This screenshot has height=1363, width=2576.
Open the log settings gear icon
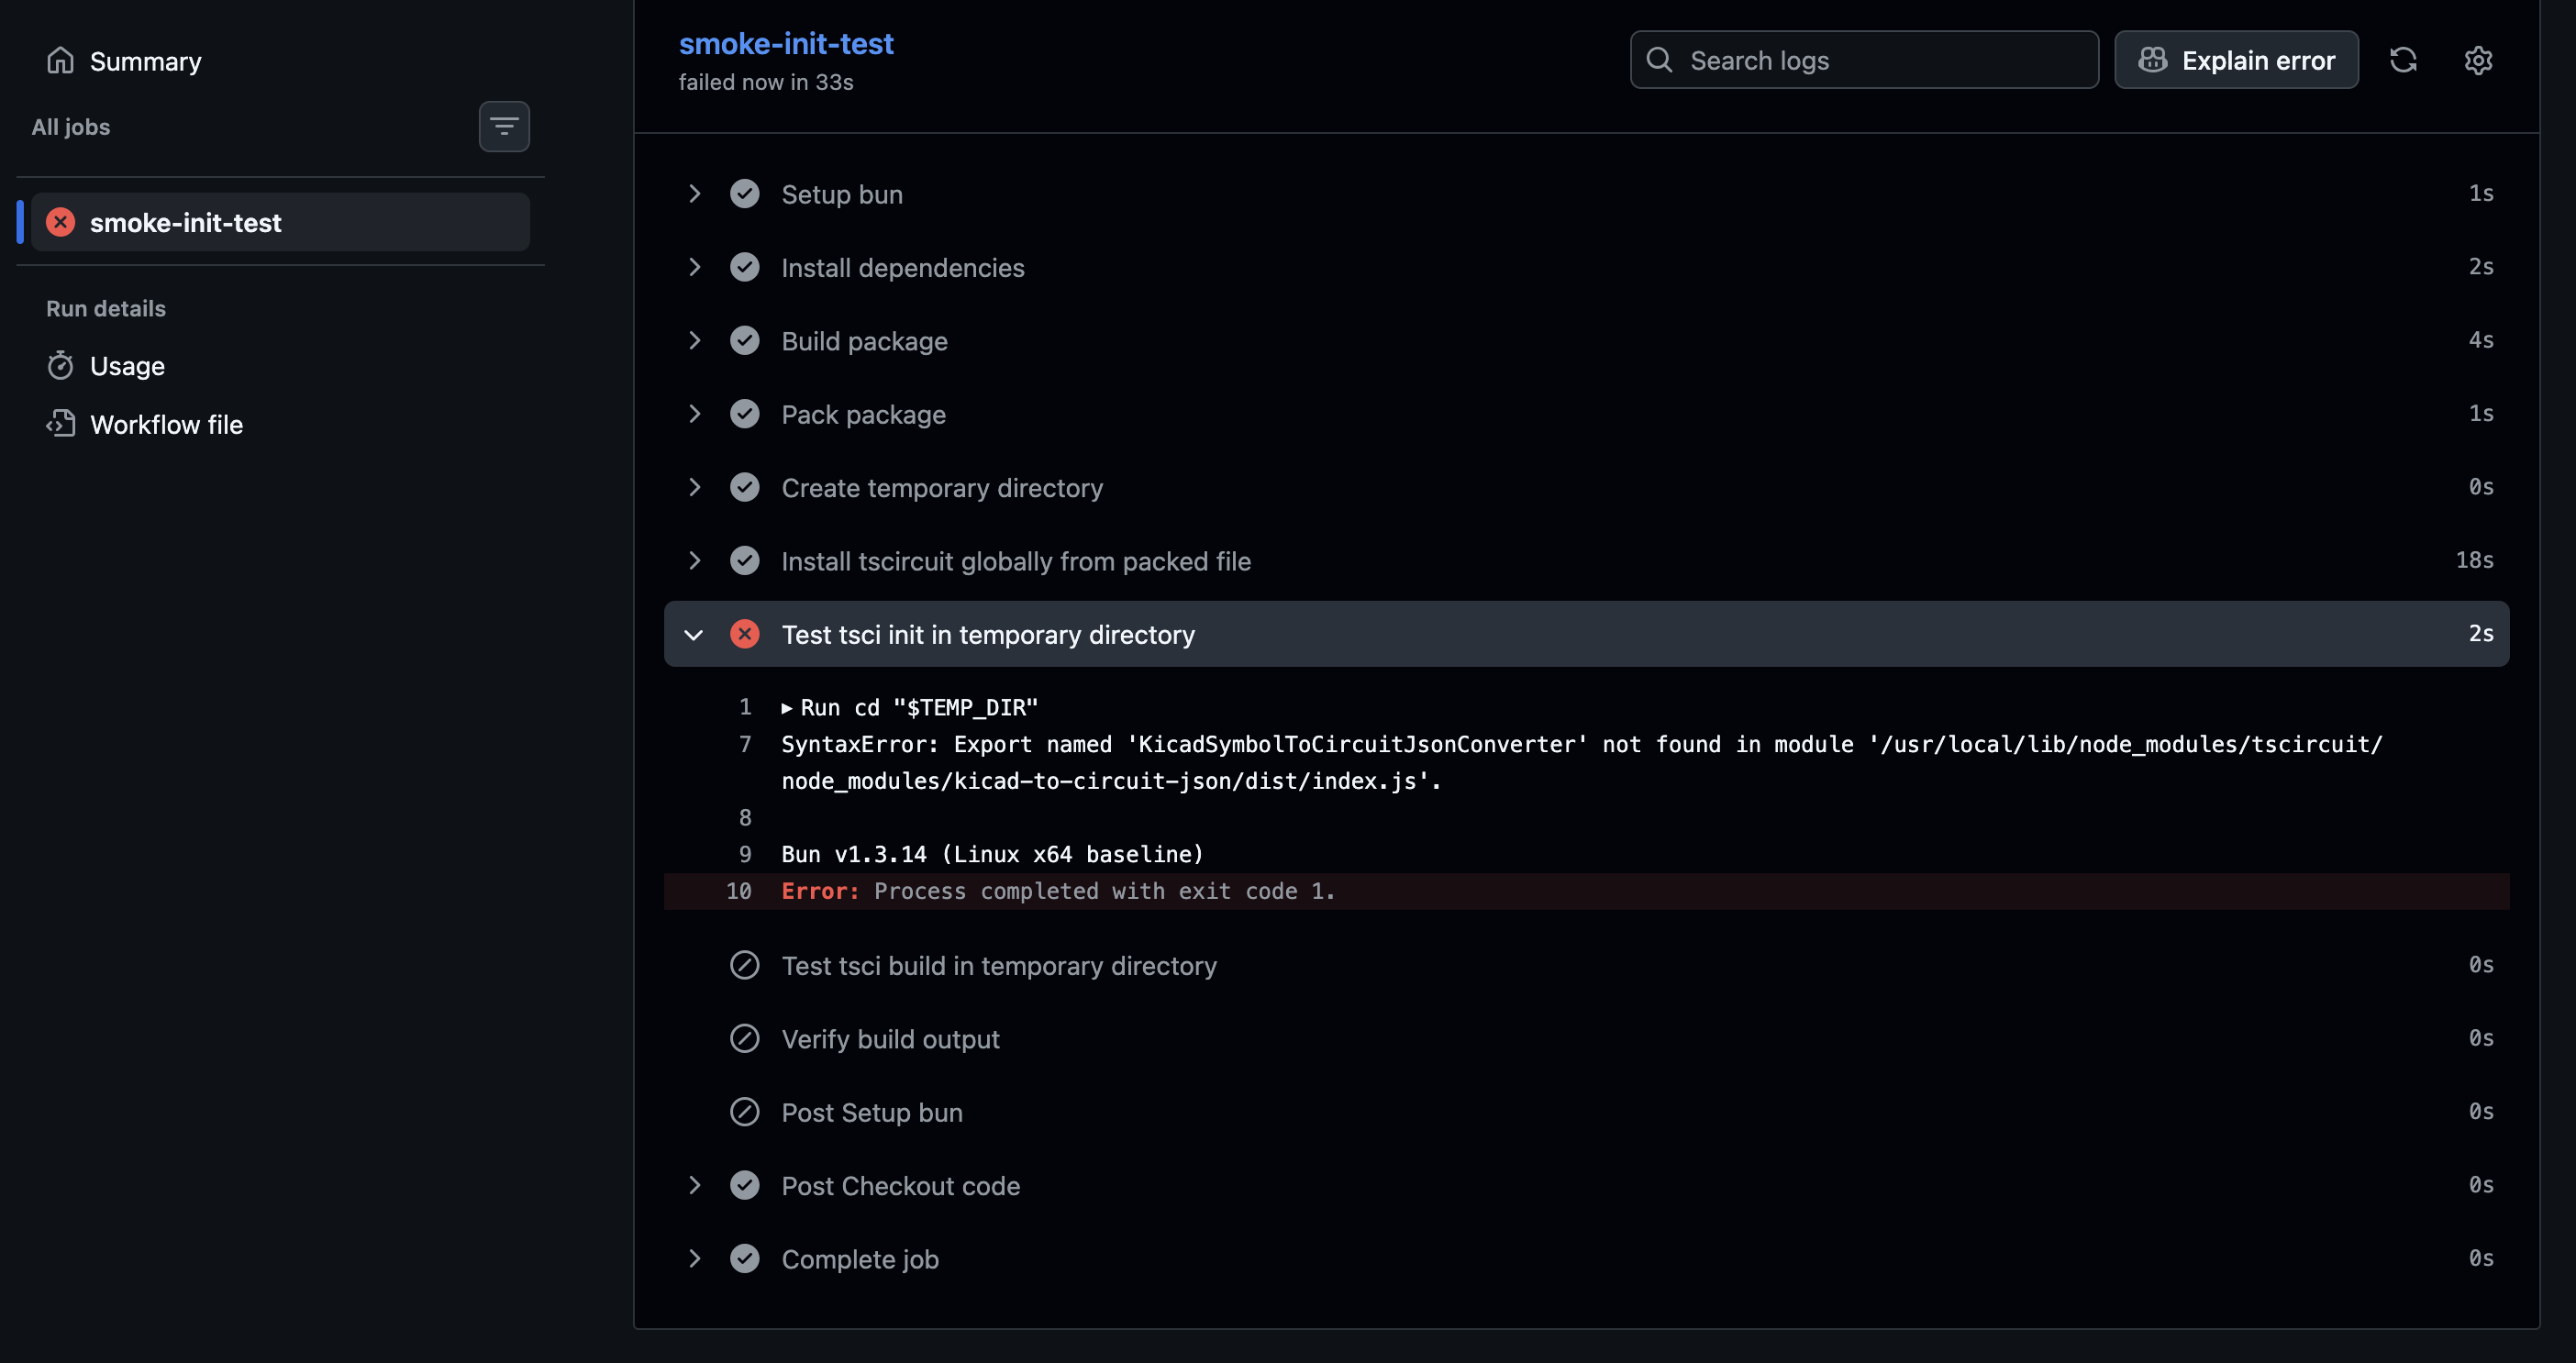pos(2478,60)
